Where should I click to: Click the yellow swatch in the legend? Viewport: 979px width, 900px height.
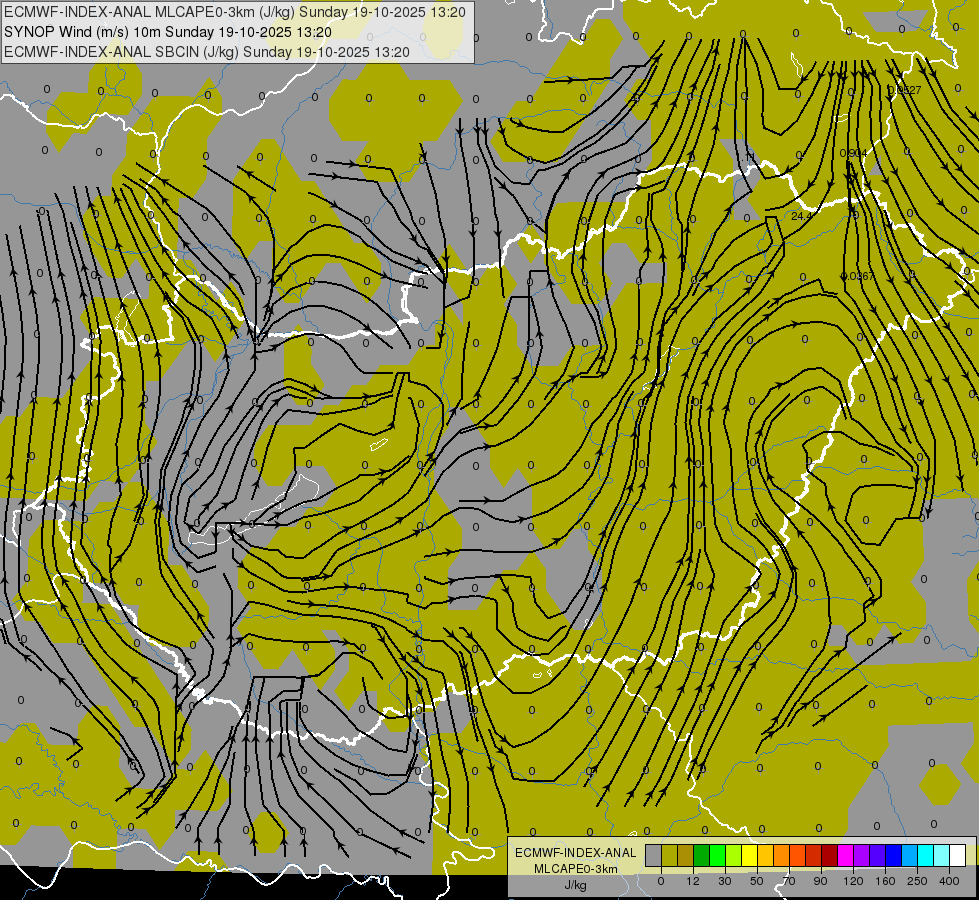[750, 855]
